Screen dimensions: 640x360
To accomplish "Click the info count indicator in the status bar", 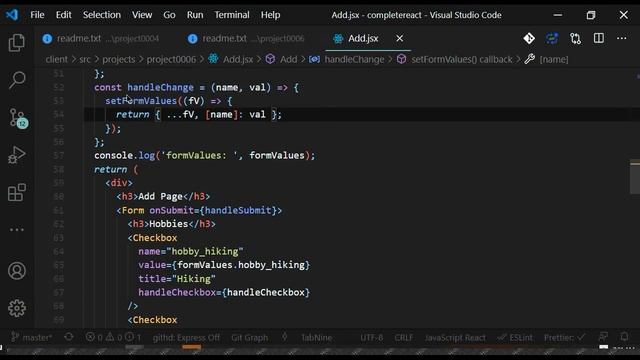I will pyautogui.click(x=133, y=338).
